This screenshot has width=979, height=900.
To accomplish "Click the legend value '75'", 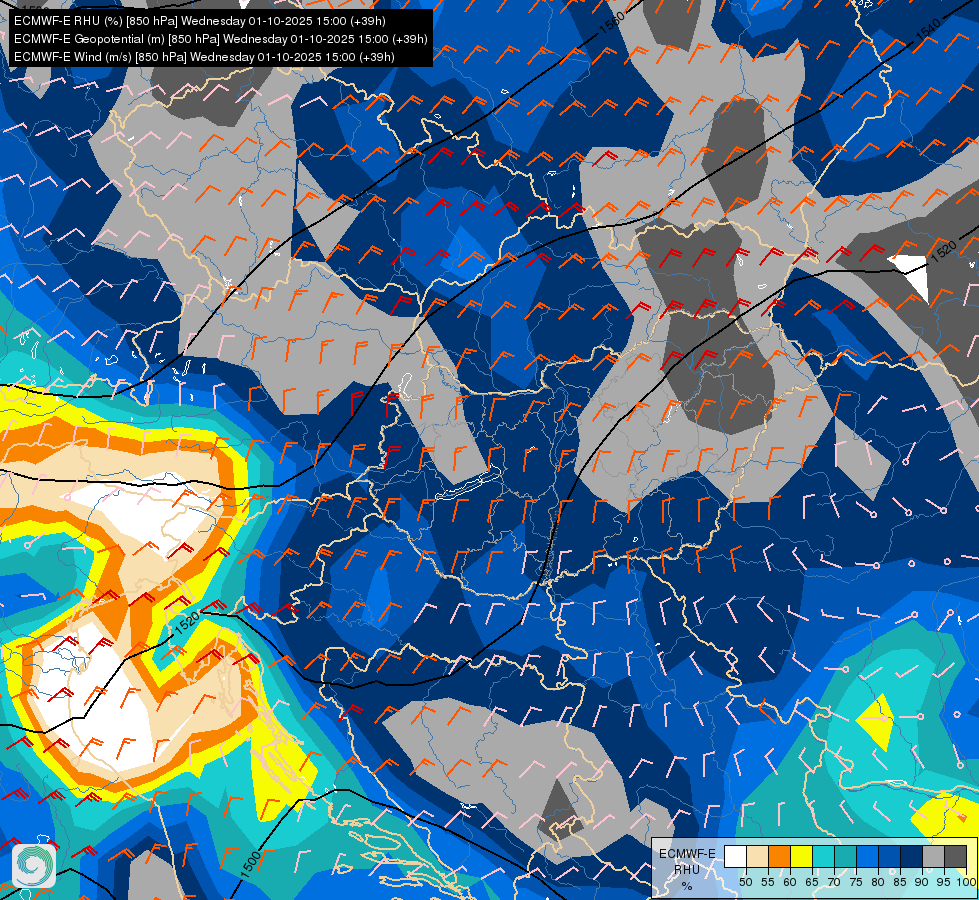I will point(857,882).
